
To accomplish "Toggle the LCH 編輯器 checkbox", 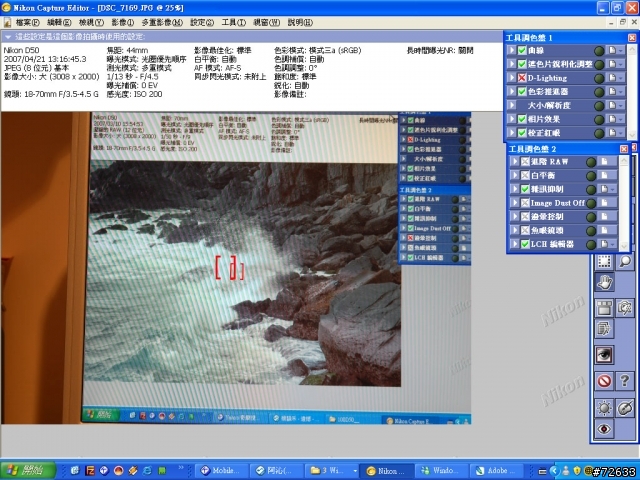I will coord(525,244).
